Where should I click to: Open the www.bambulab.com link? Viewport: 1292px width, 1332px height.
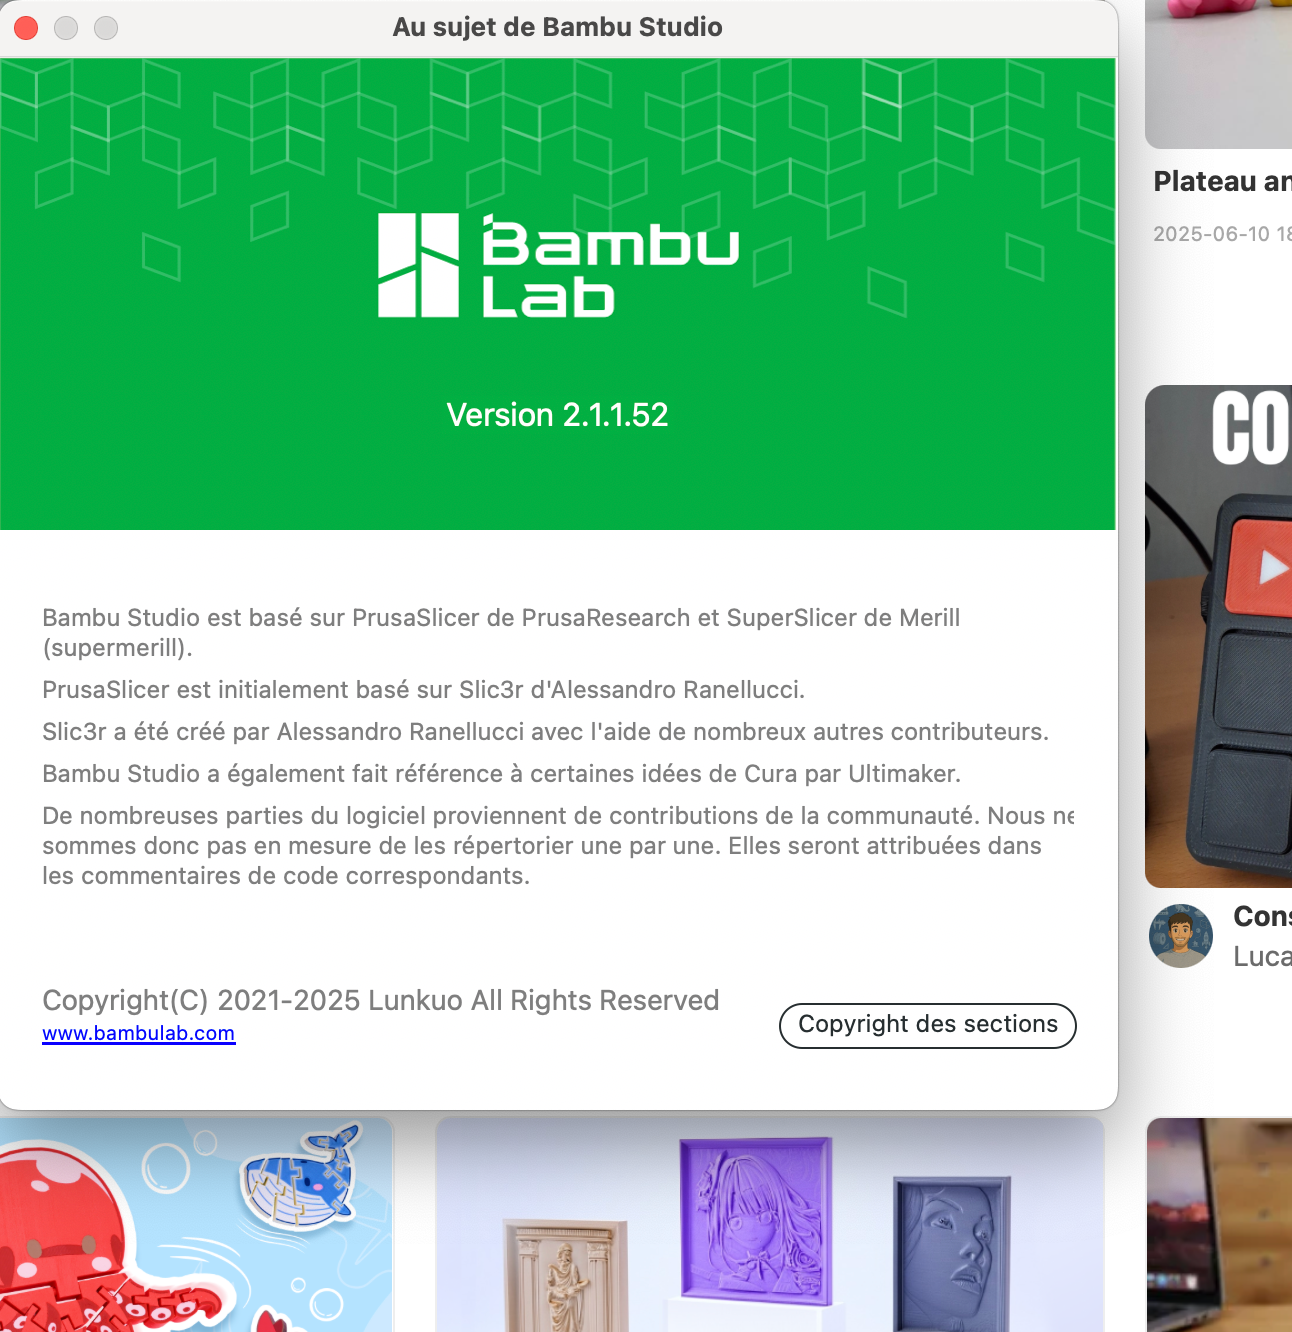tap(139, 1033)
